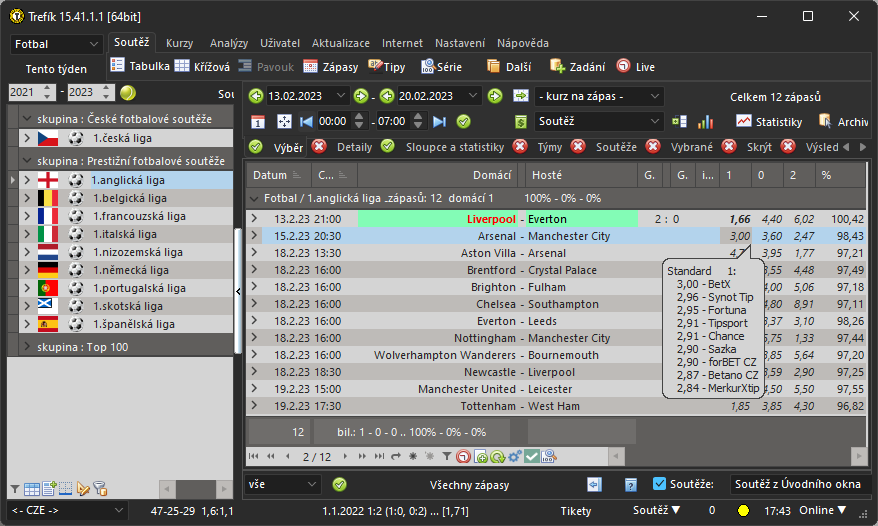Open the Zápasy matches view
The image size is (878, 526).
(x=330, y=67)
